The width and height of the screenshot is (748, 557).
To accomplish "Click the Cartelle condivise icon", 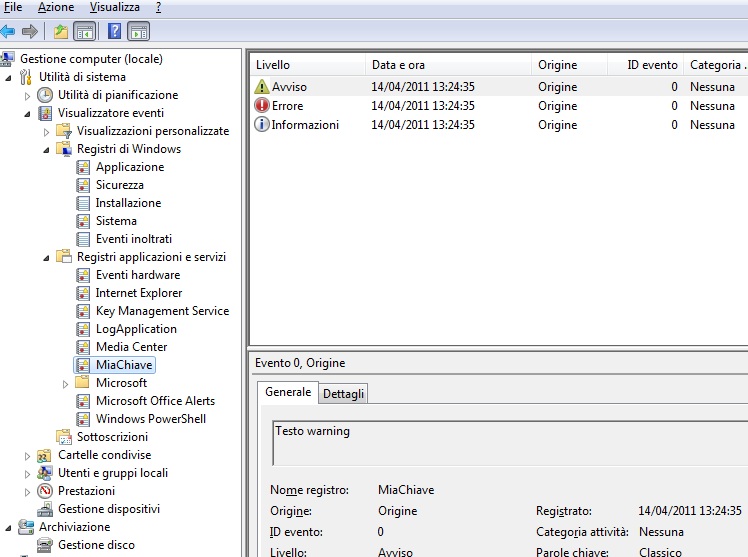I will tap(44, 455).
